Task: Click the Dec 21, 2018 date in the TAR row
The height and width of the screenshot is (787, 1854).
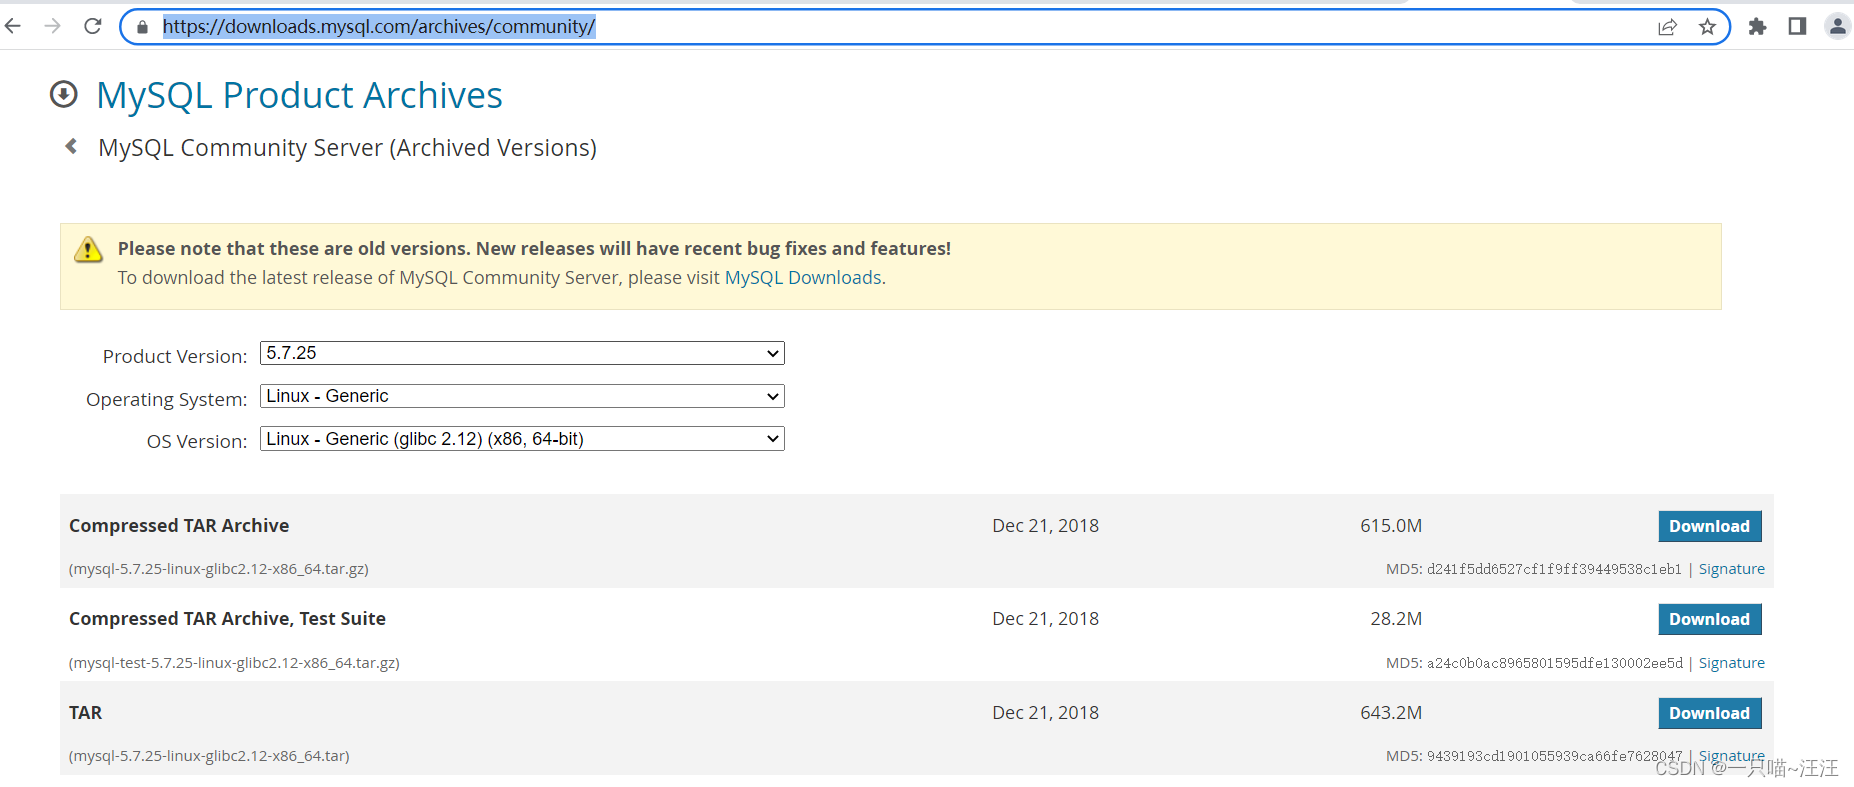Action: 1045,713
